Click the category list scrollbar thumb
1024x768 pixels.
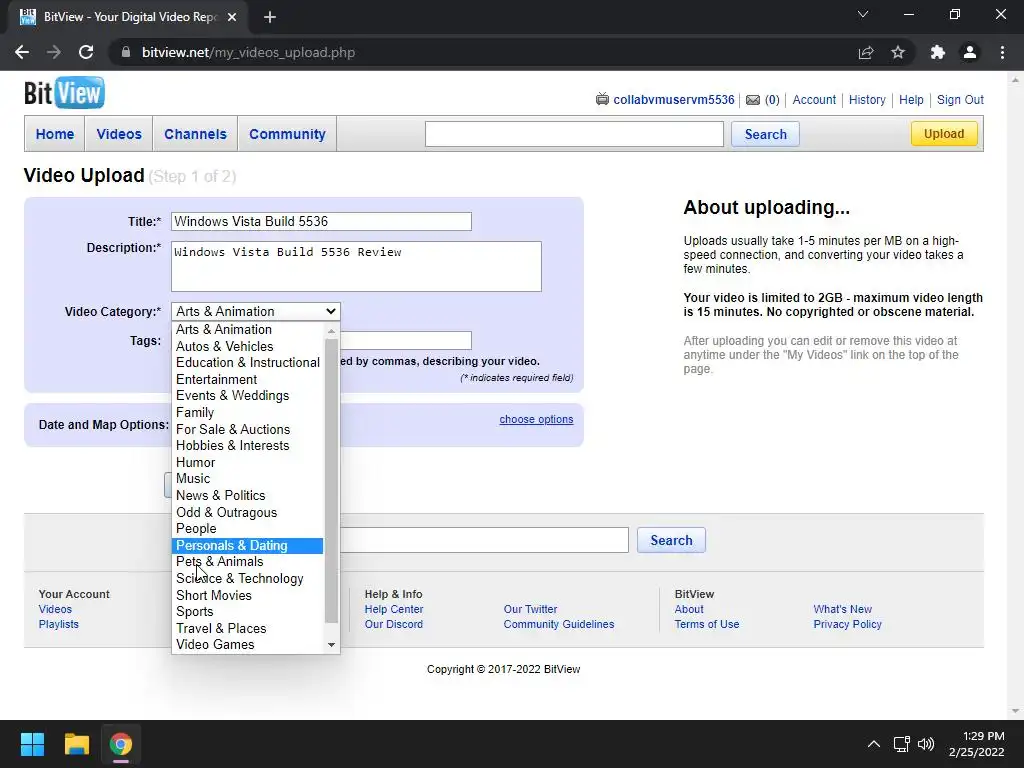pos(332,480)
